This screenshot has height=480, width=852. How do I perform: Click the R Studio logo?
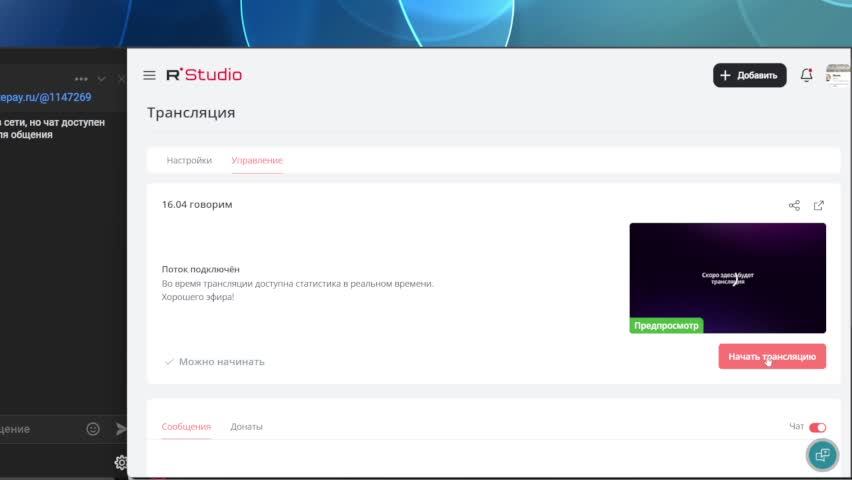click(x=204, y=75)
